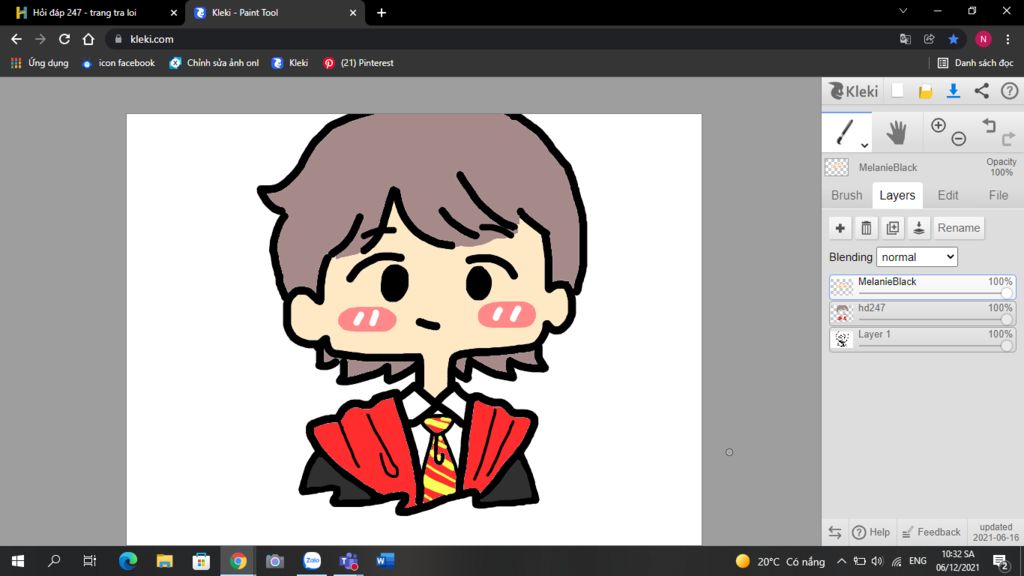
Task: Open Zalo from the taskbar
Action: (x=312, y=561)
